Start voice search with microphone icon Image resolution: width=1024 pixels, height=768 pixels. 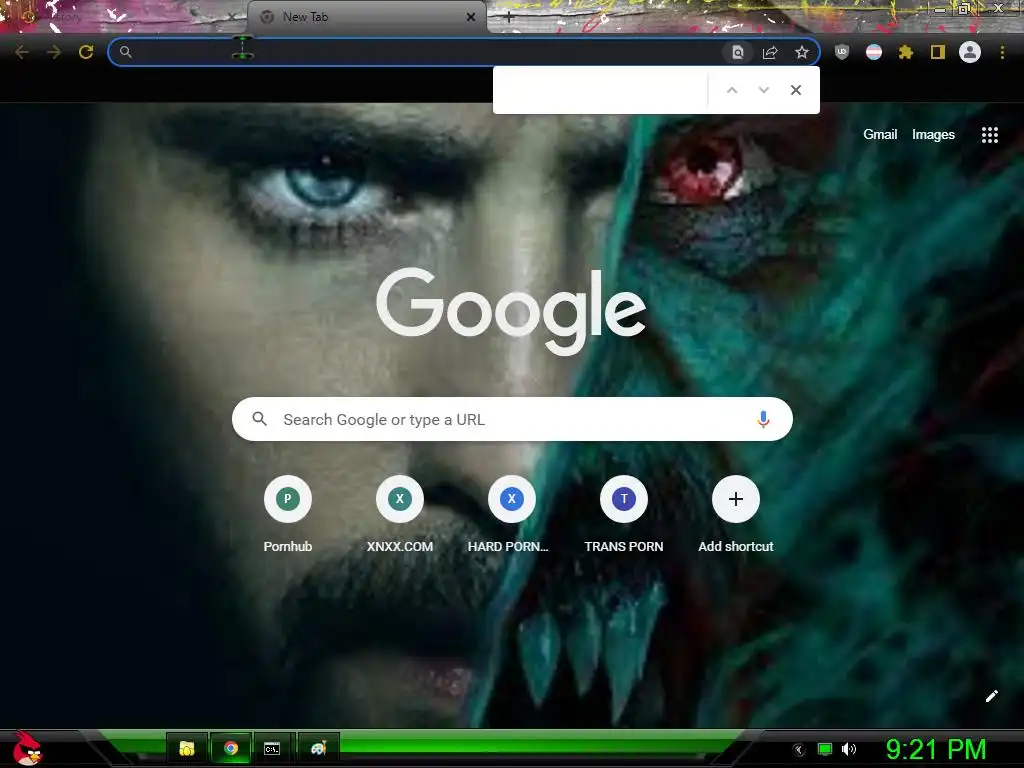tap(763, 419)
